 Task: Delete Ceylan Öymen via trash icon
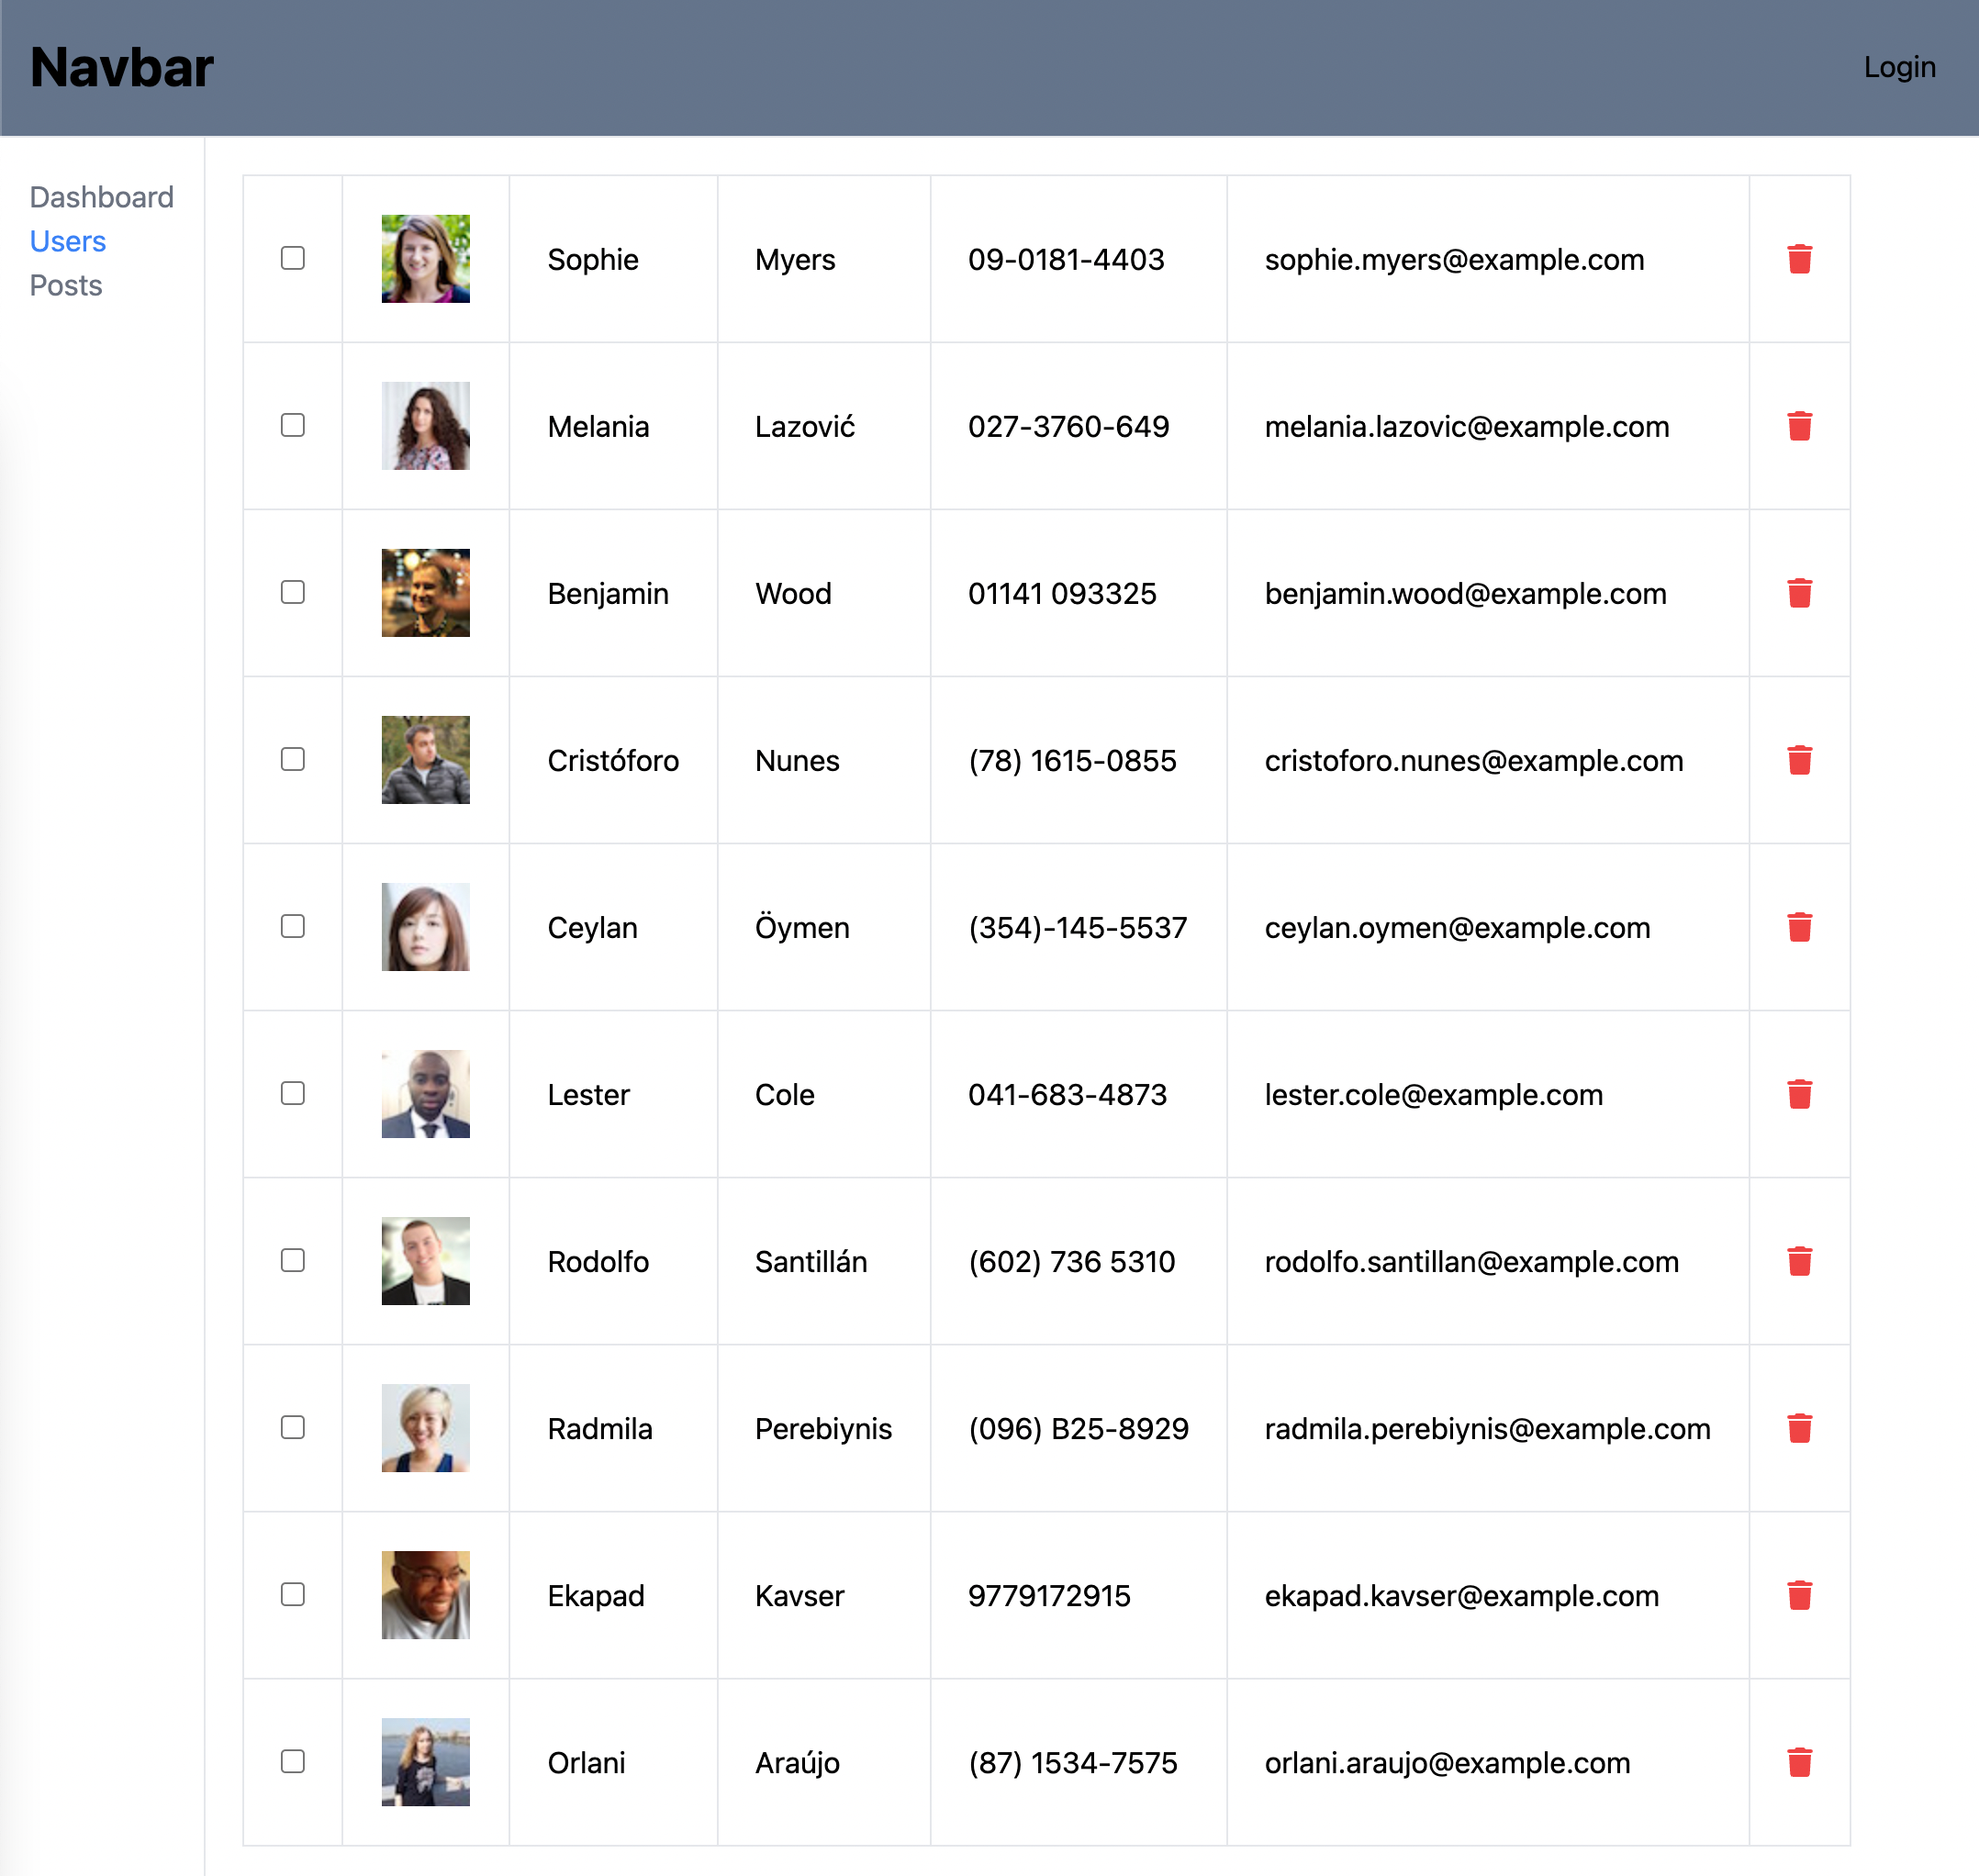click(x=1799, y=927)
